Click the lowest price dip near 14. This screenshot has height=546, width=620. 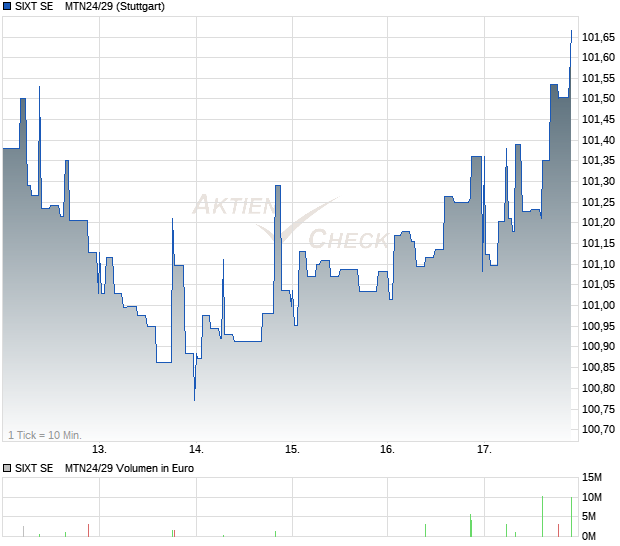point(195,399)
